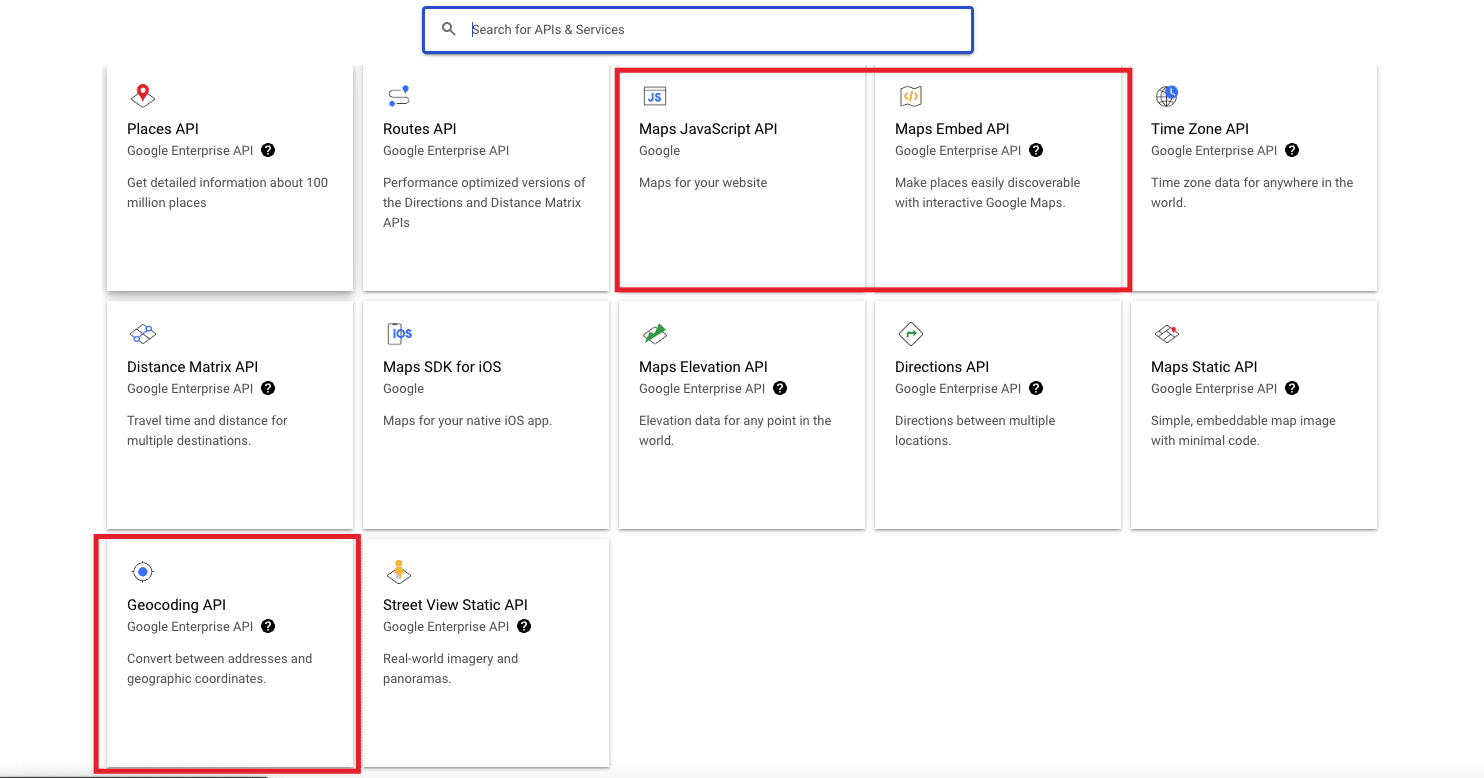Click 'Google Enterprise API' label under Routes API

point(446,151)
